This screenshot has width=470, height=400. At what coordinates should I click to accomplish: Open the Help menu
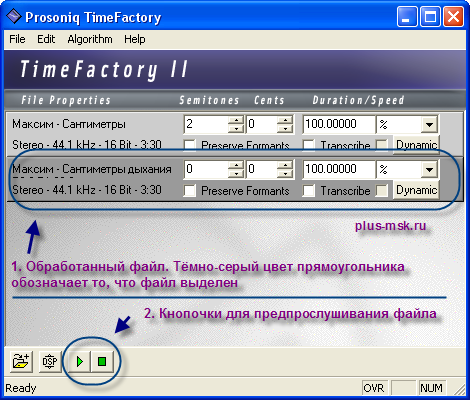pyautogui.click(x=135, y=39)
